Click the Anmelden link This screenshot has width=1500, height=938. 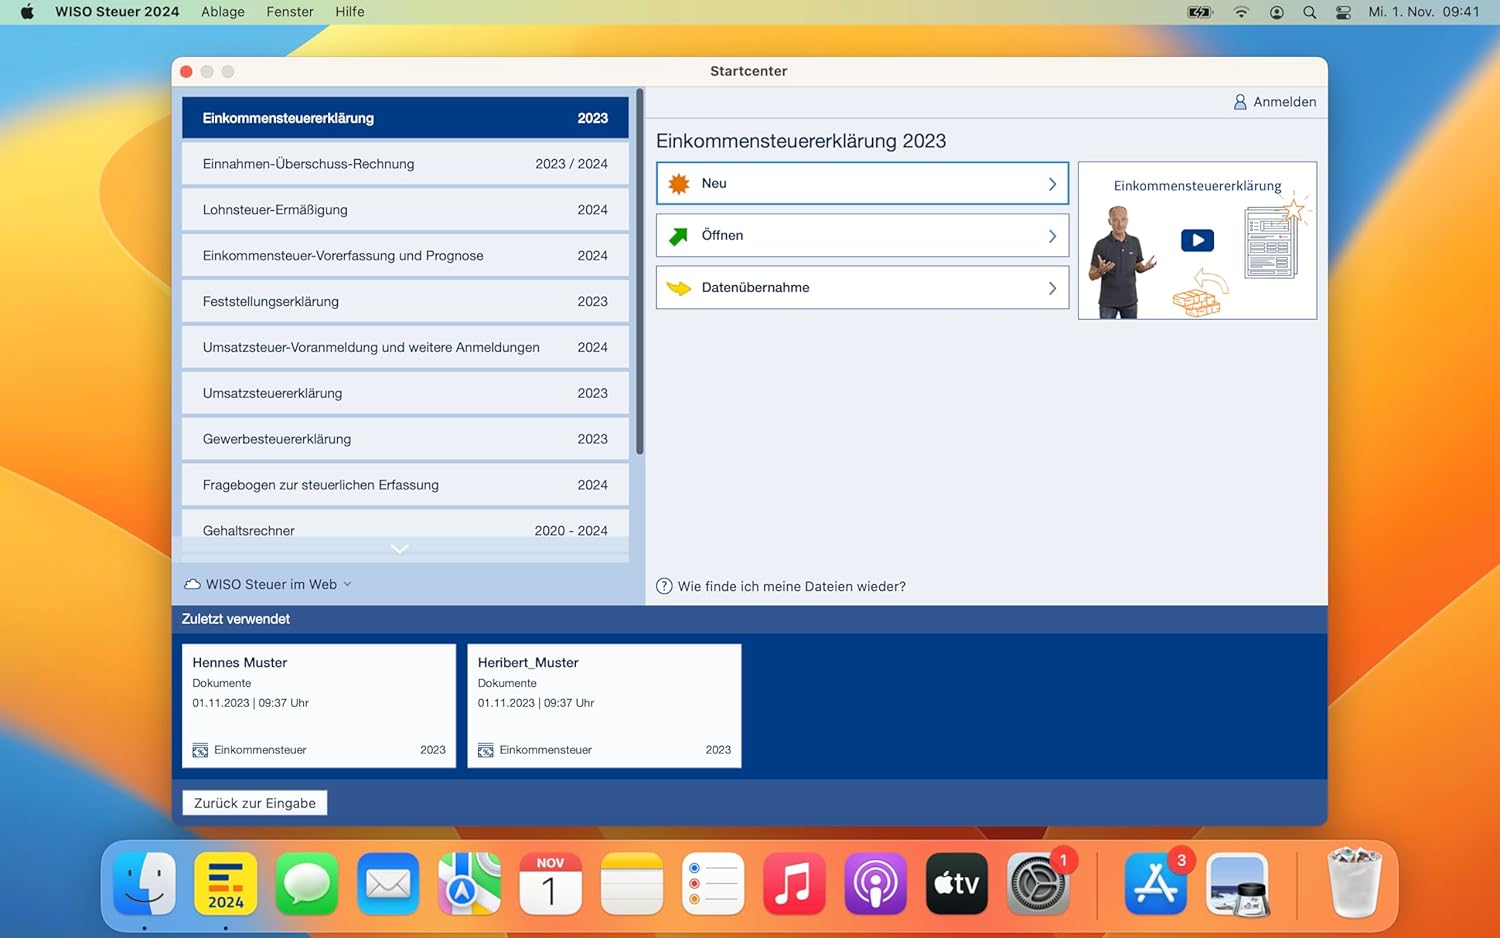point(1275,102)
